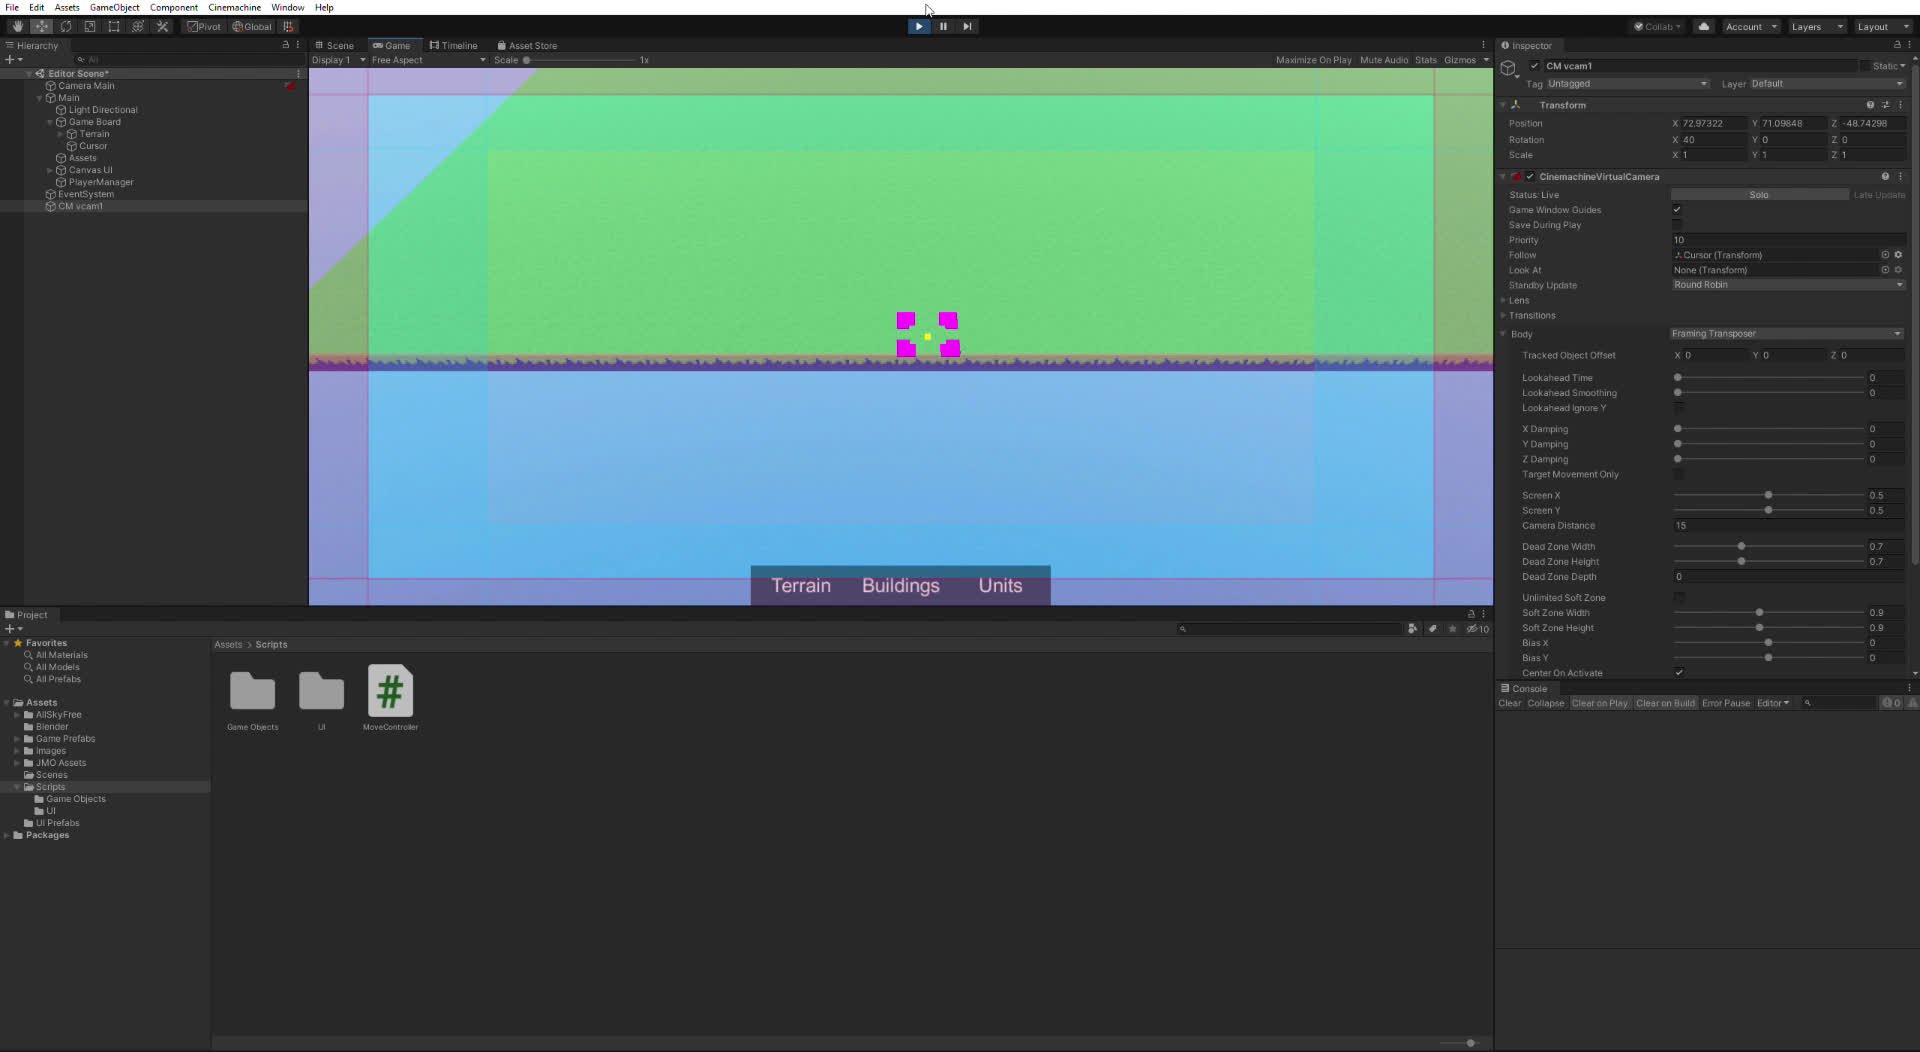
Task: Adjust the Dead Zone Width slider
Action: (1741, 547)
